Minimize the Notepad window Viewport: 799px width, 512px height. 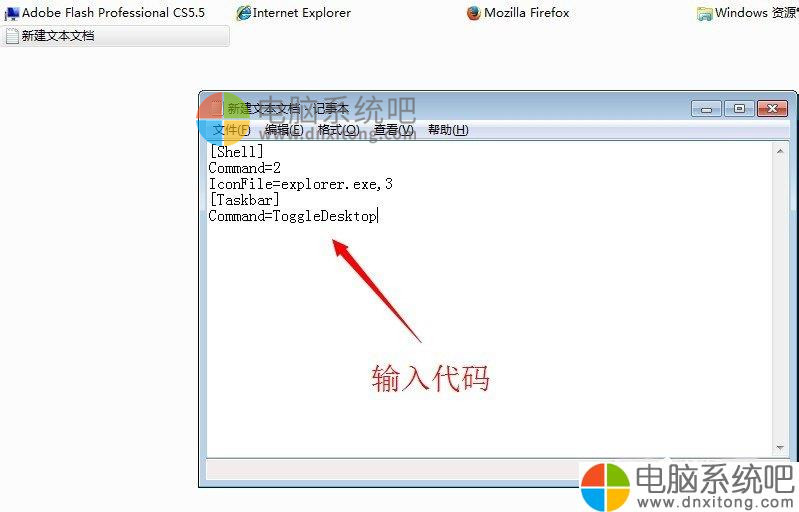(706, 109)
